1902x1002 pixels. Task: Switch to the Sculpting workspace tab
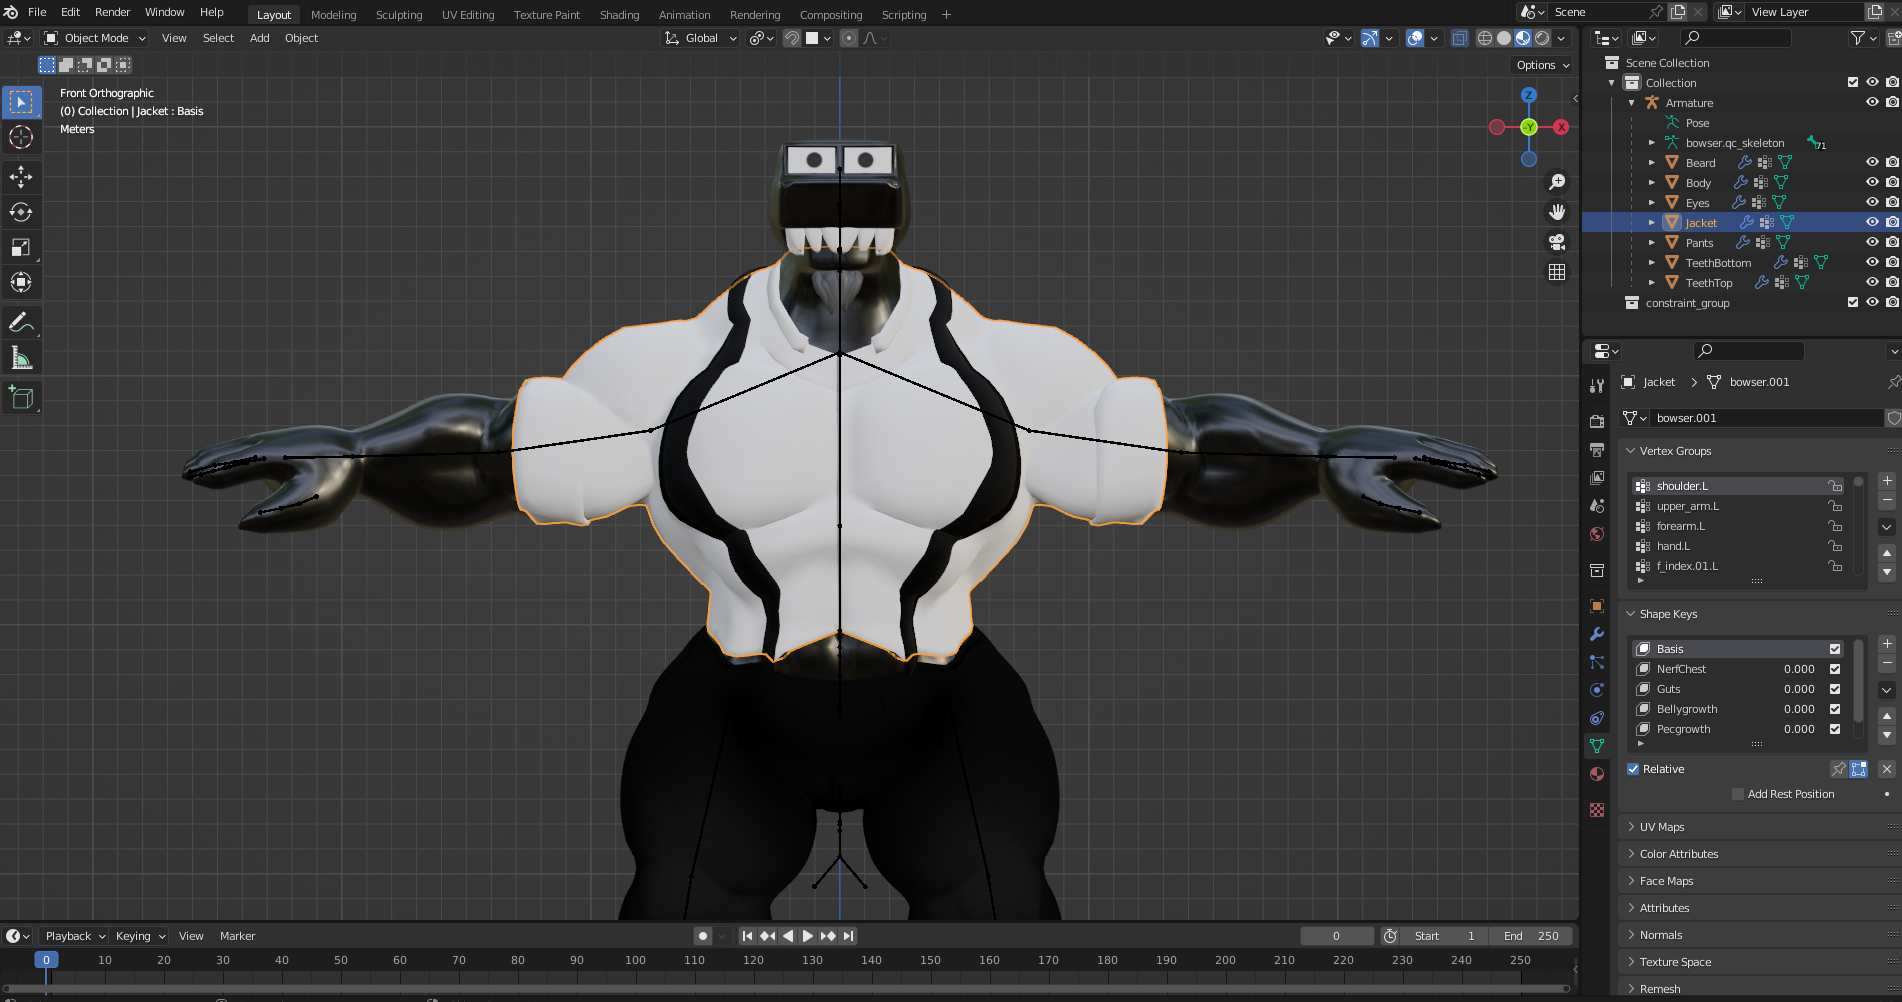(x=399, y=15)
